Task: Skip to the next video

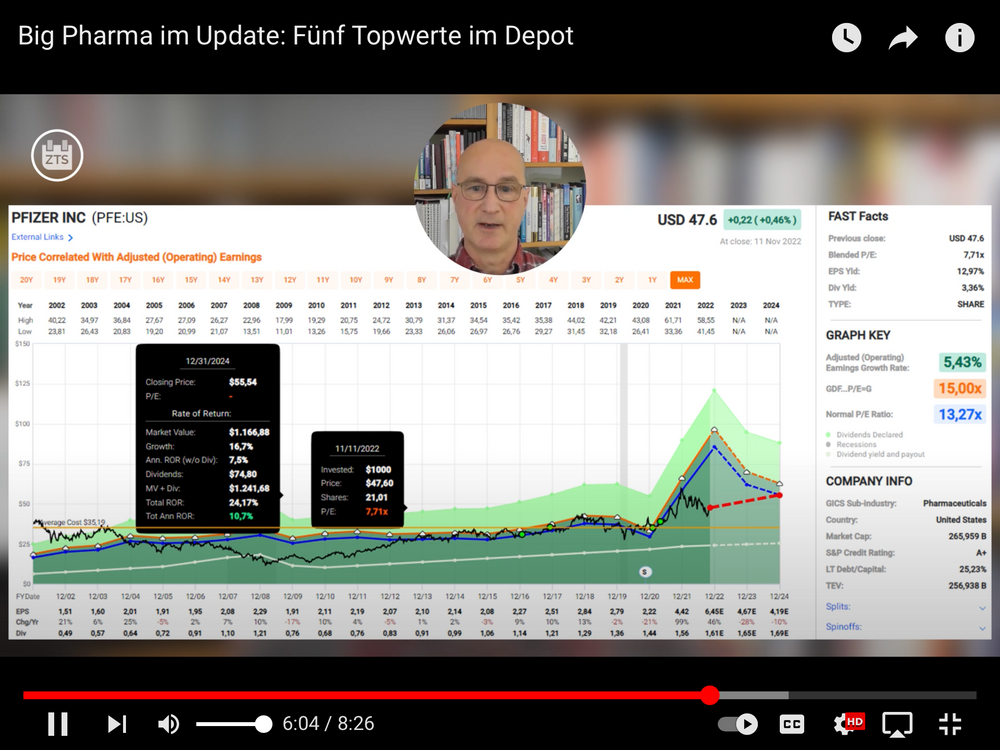Action: 117,724
